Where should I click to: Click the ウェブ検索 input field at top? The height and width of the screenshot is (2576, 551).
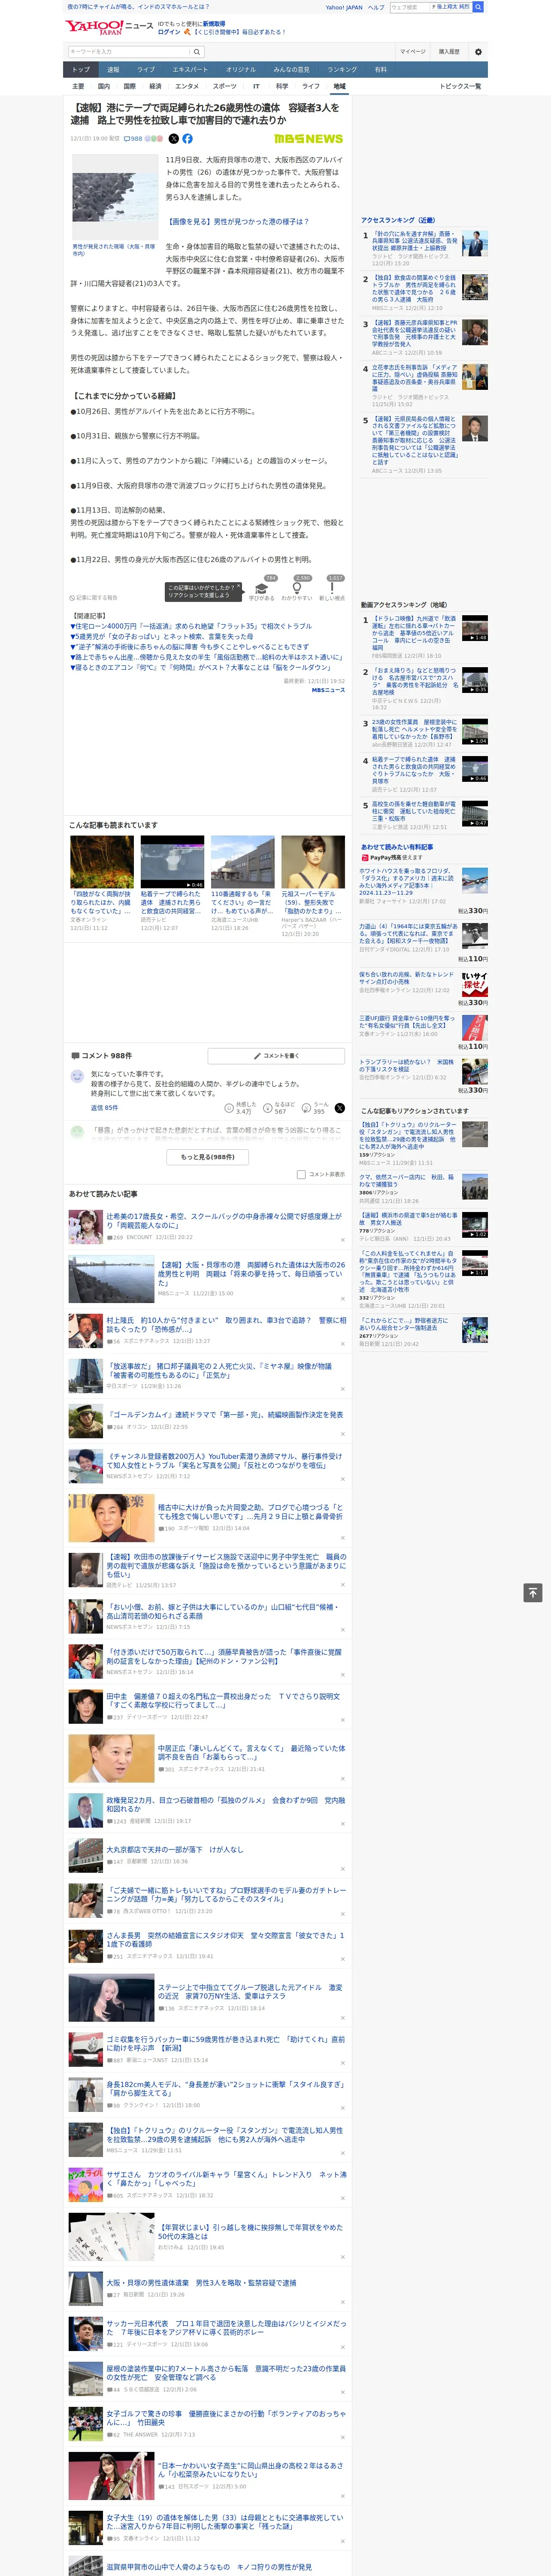pos(410,7)
